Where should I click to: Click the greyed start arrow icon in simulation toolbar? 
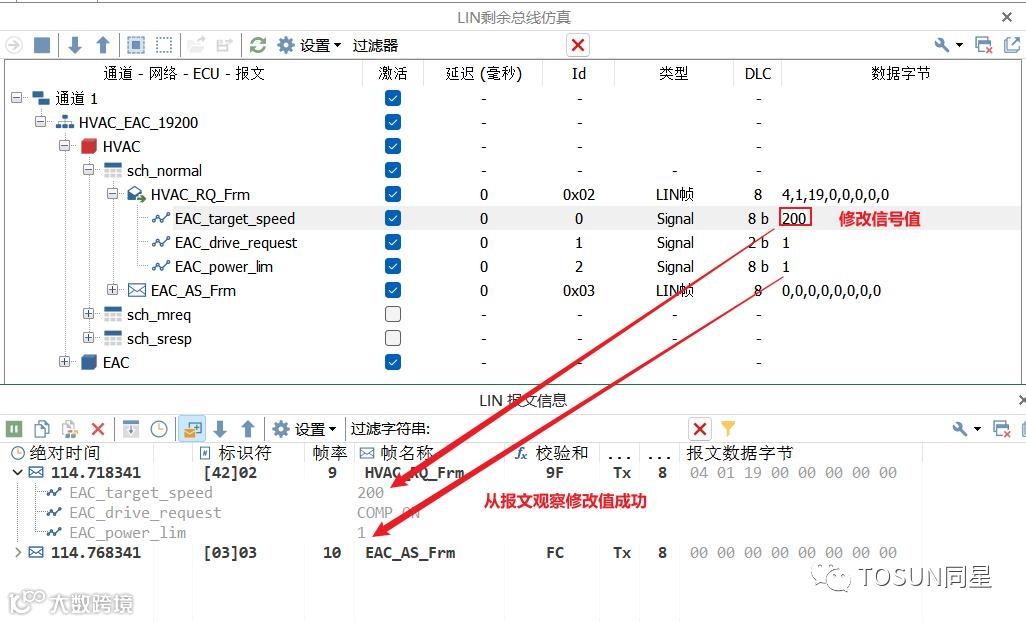[x=14, y=45]
